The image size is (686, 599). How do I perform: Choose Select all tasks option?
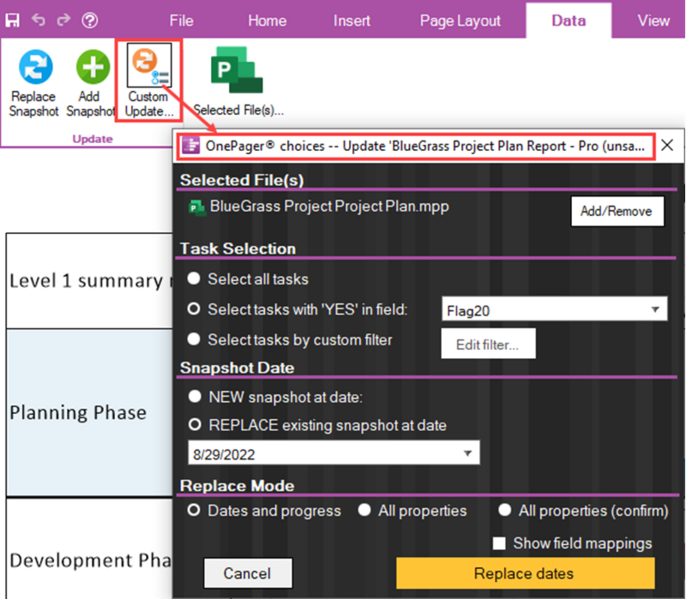(x=194, y=279)
